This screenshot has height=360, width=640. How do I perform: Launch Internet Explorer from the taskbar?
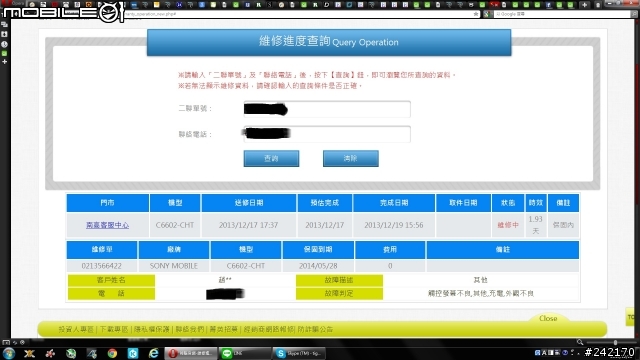coord(153,353)
